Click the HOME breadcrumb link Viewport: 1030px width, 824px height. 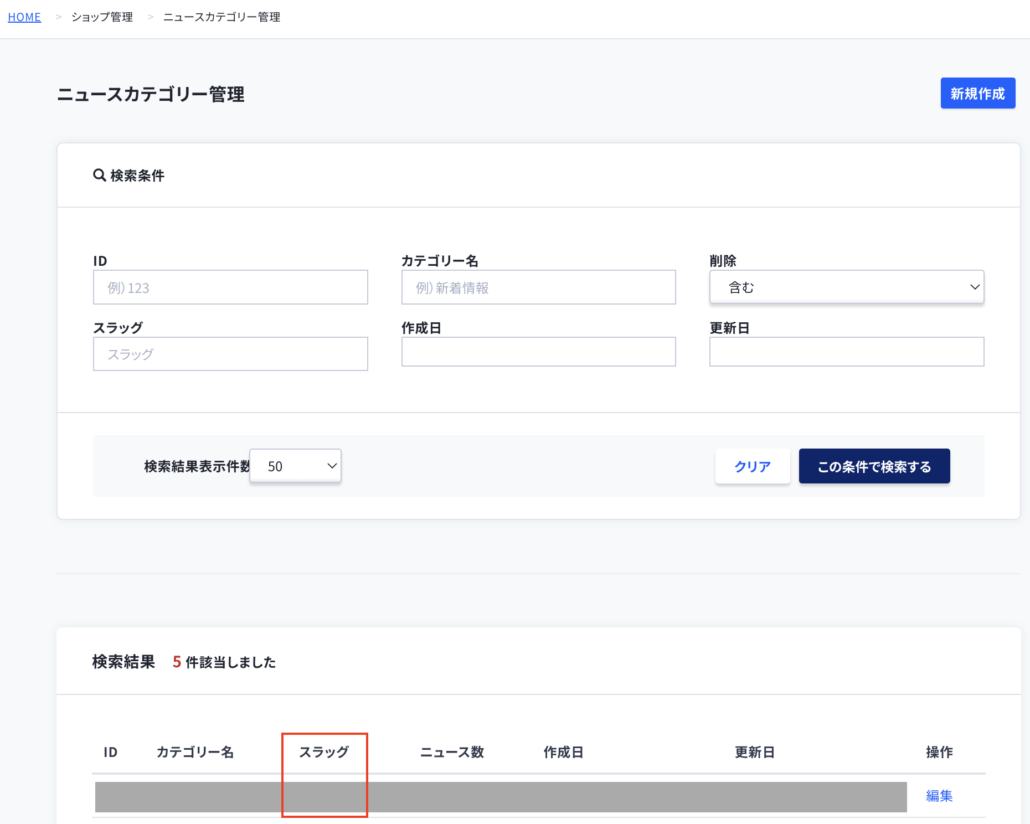[24, 17]
